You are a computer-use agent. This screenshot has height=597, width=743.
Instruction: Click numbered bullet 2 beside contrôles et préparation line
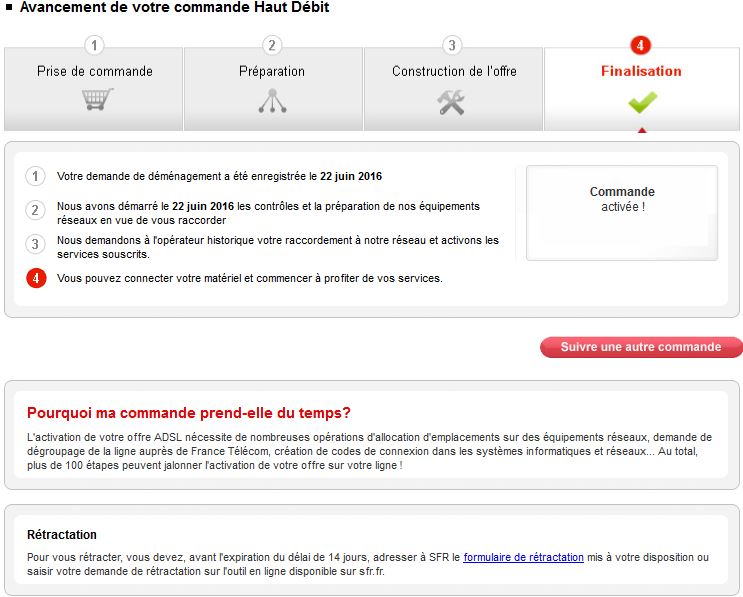(36, 210)
